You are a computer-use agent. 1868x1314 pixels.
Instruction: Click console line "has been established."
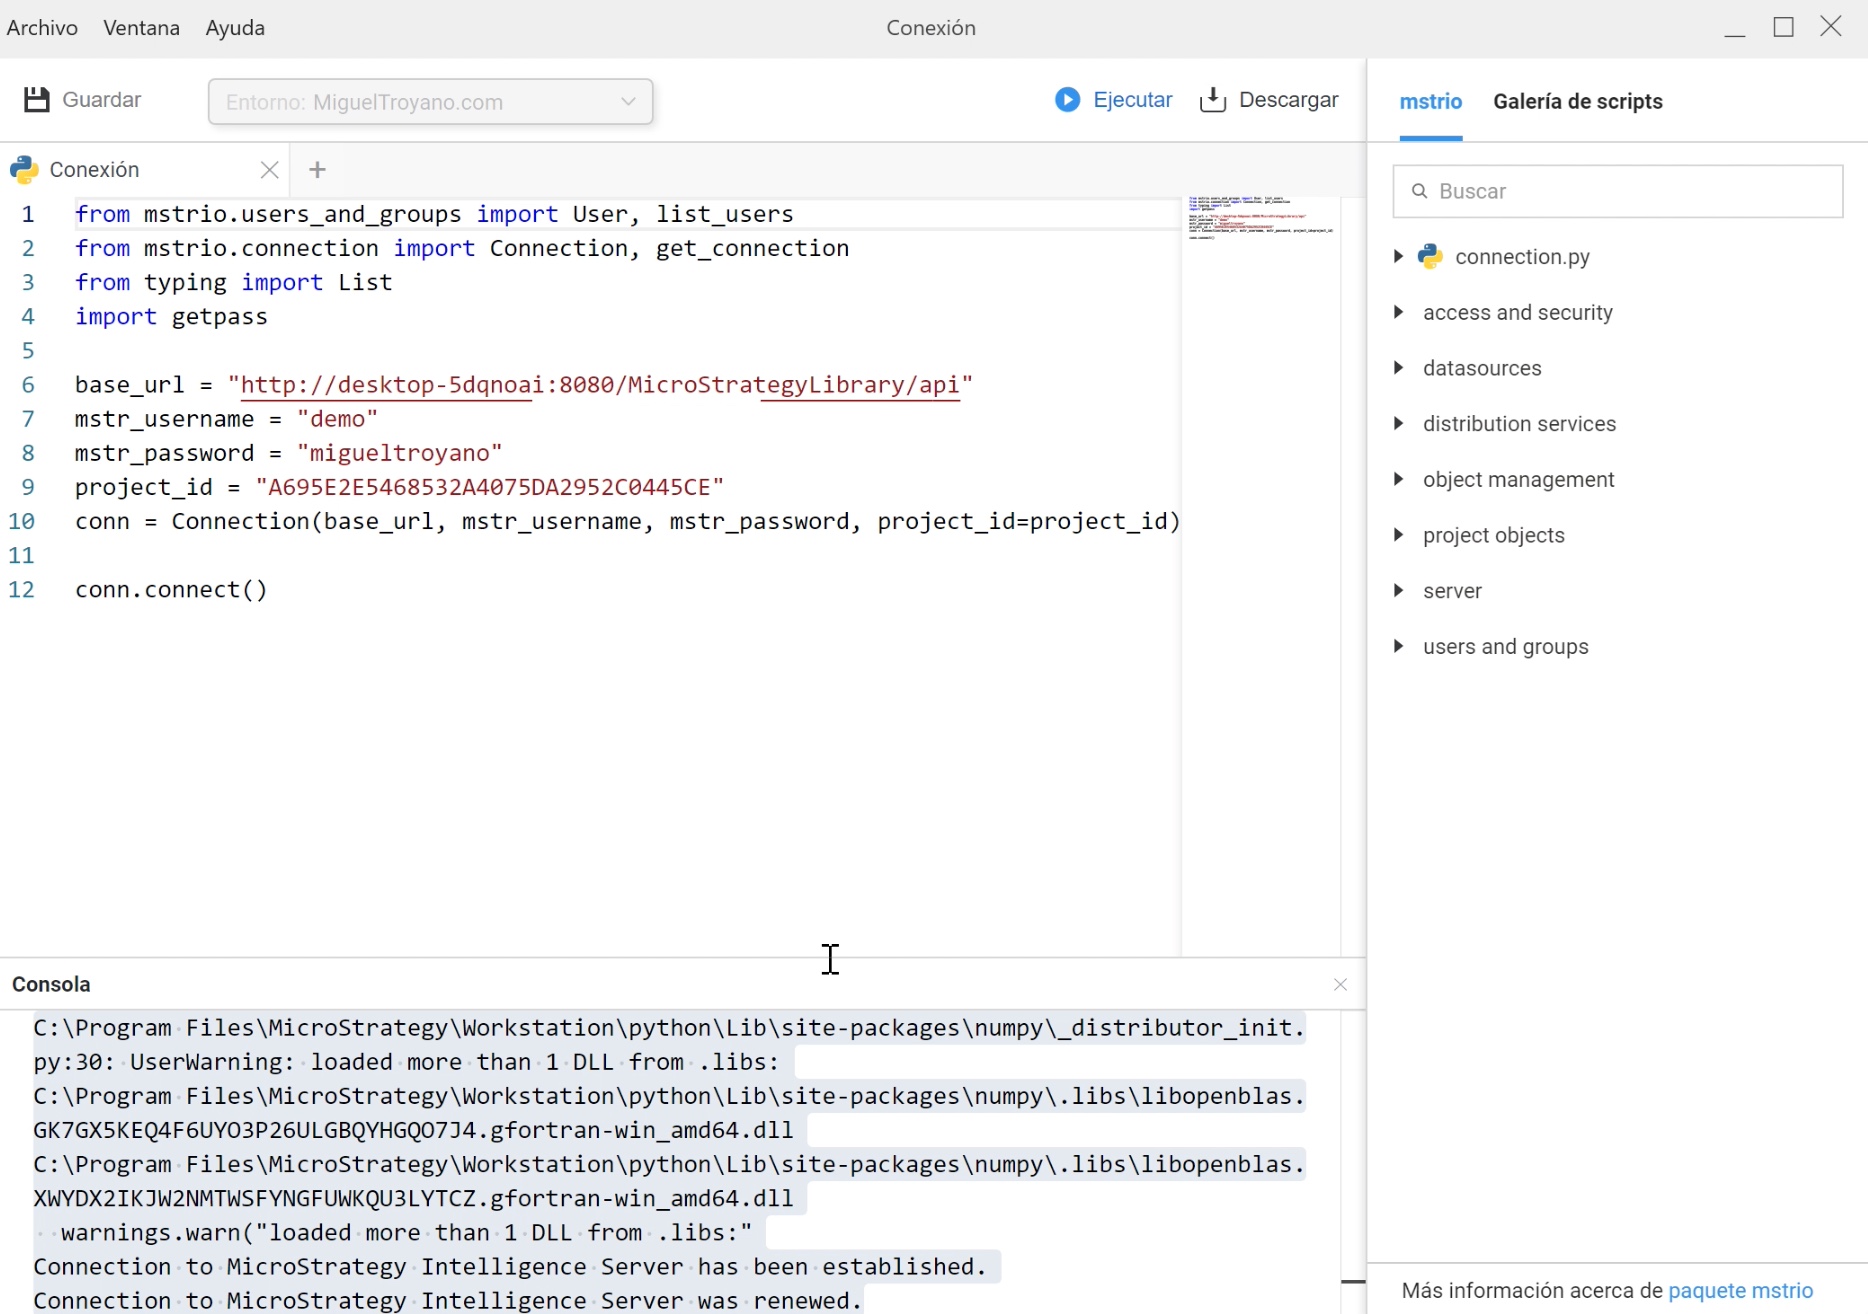click(x=509, y=1267)
